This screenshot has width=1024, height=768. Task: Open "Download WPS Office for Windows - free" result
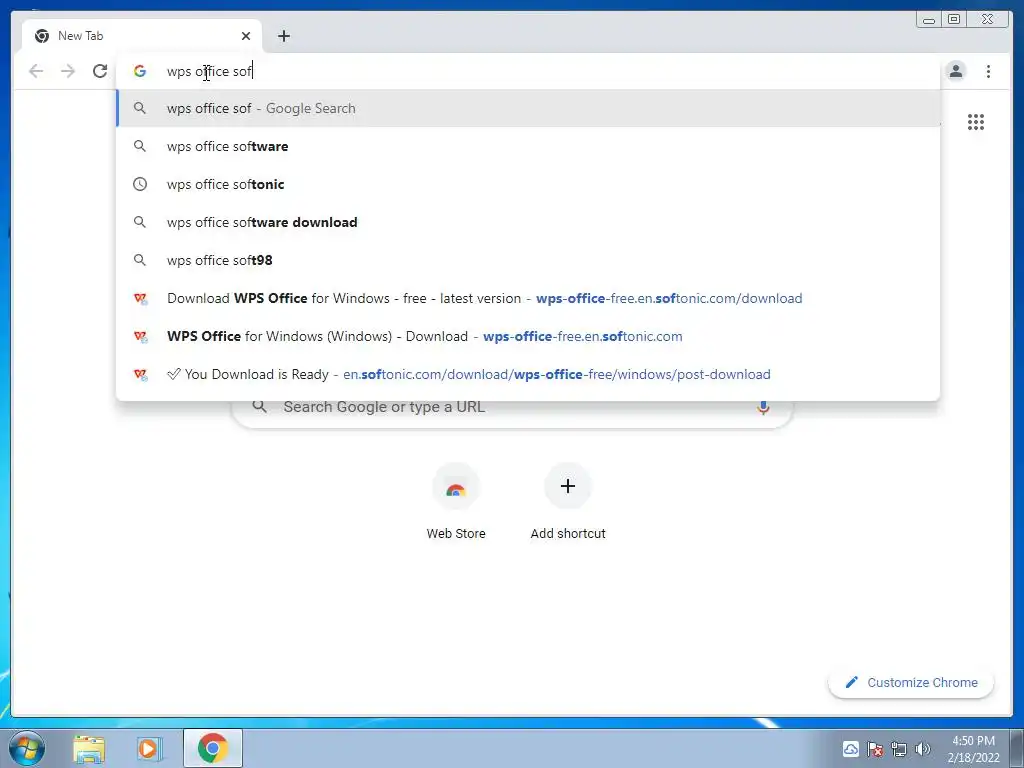click(528, 298)
